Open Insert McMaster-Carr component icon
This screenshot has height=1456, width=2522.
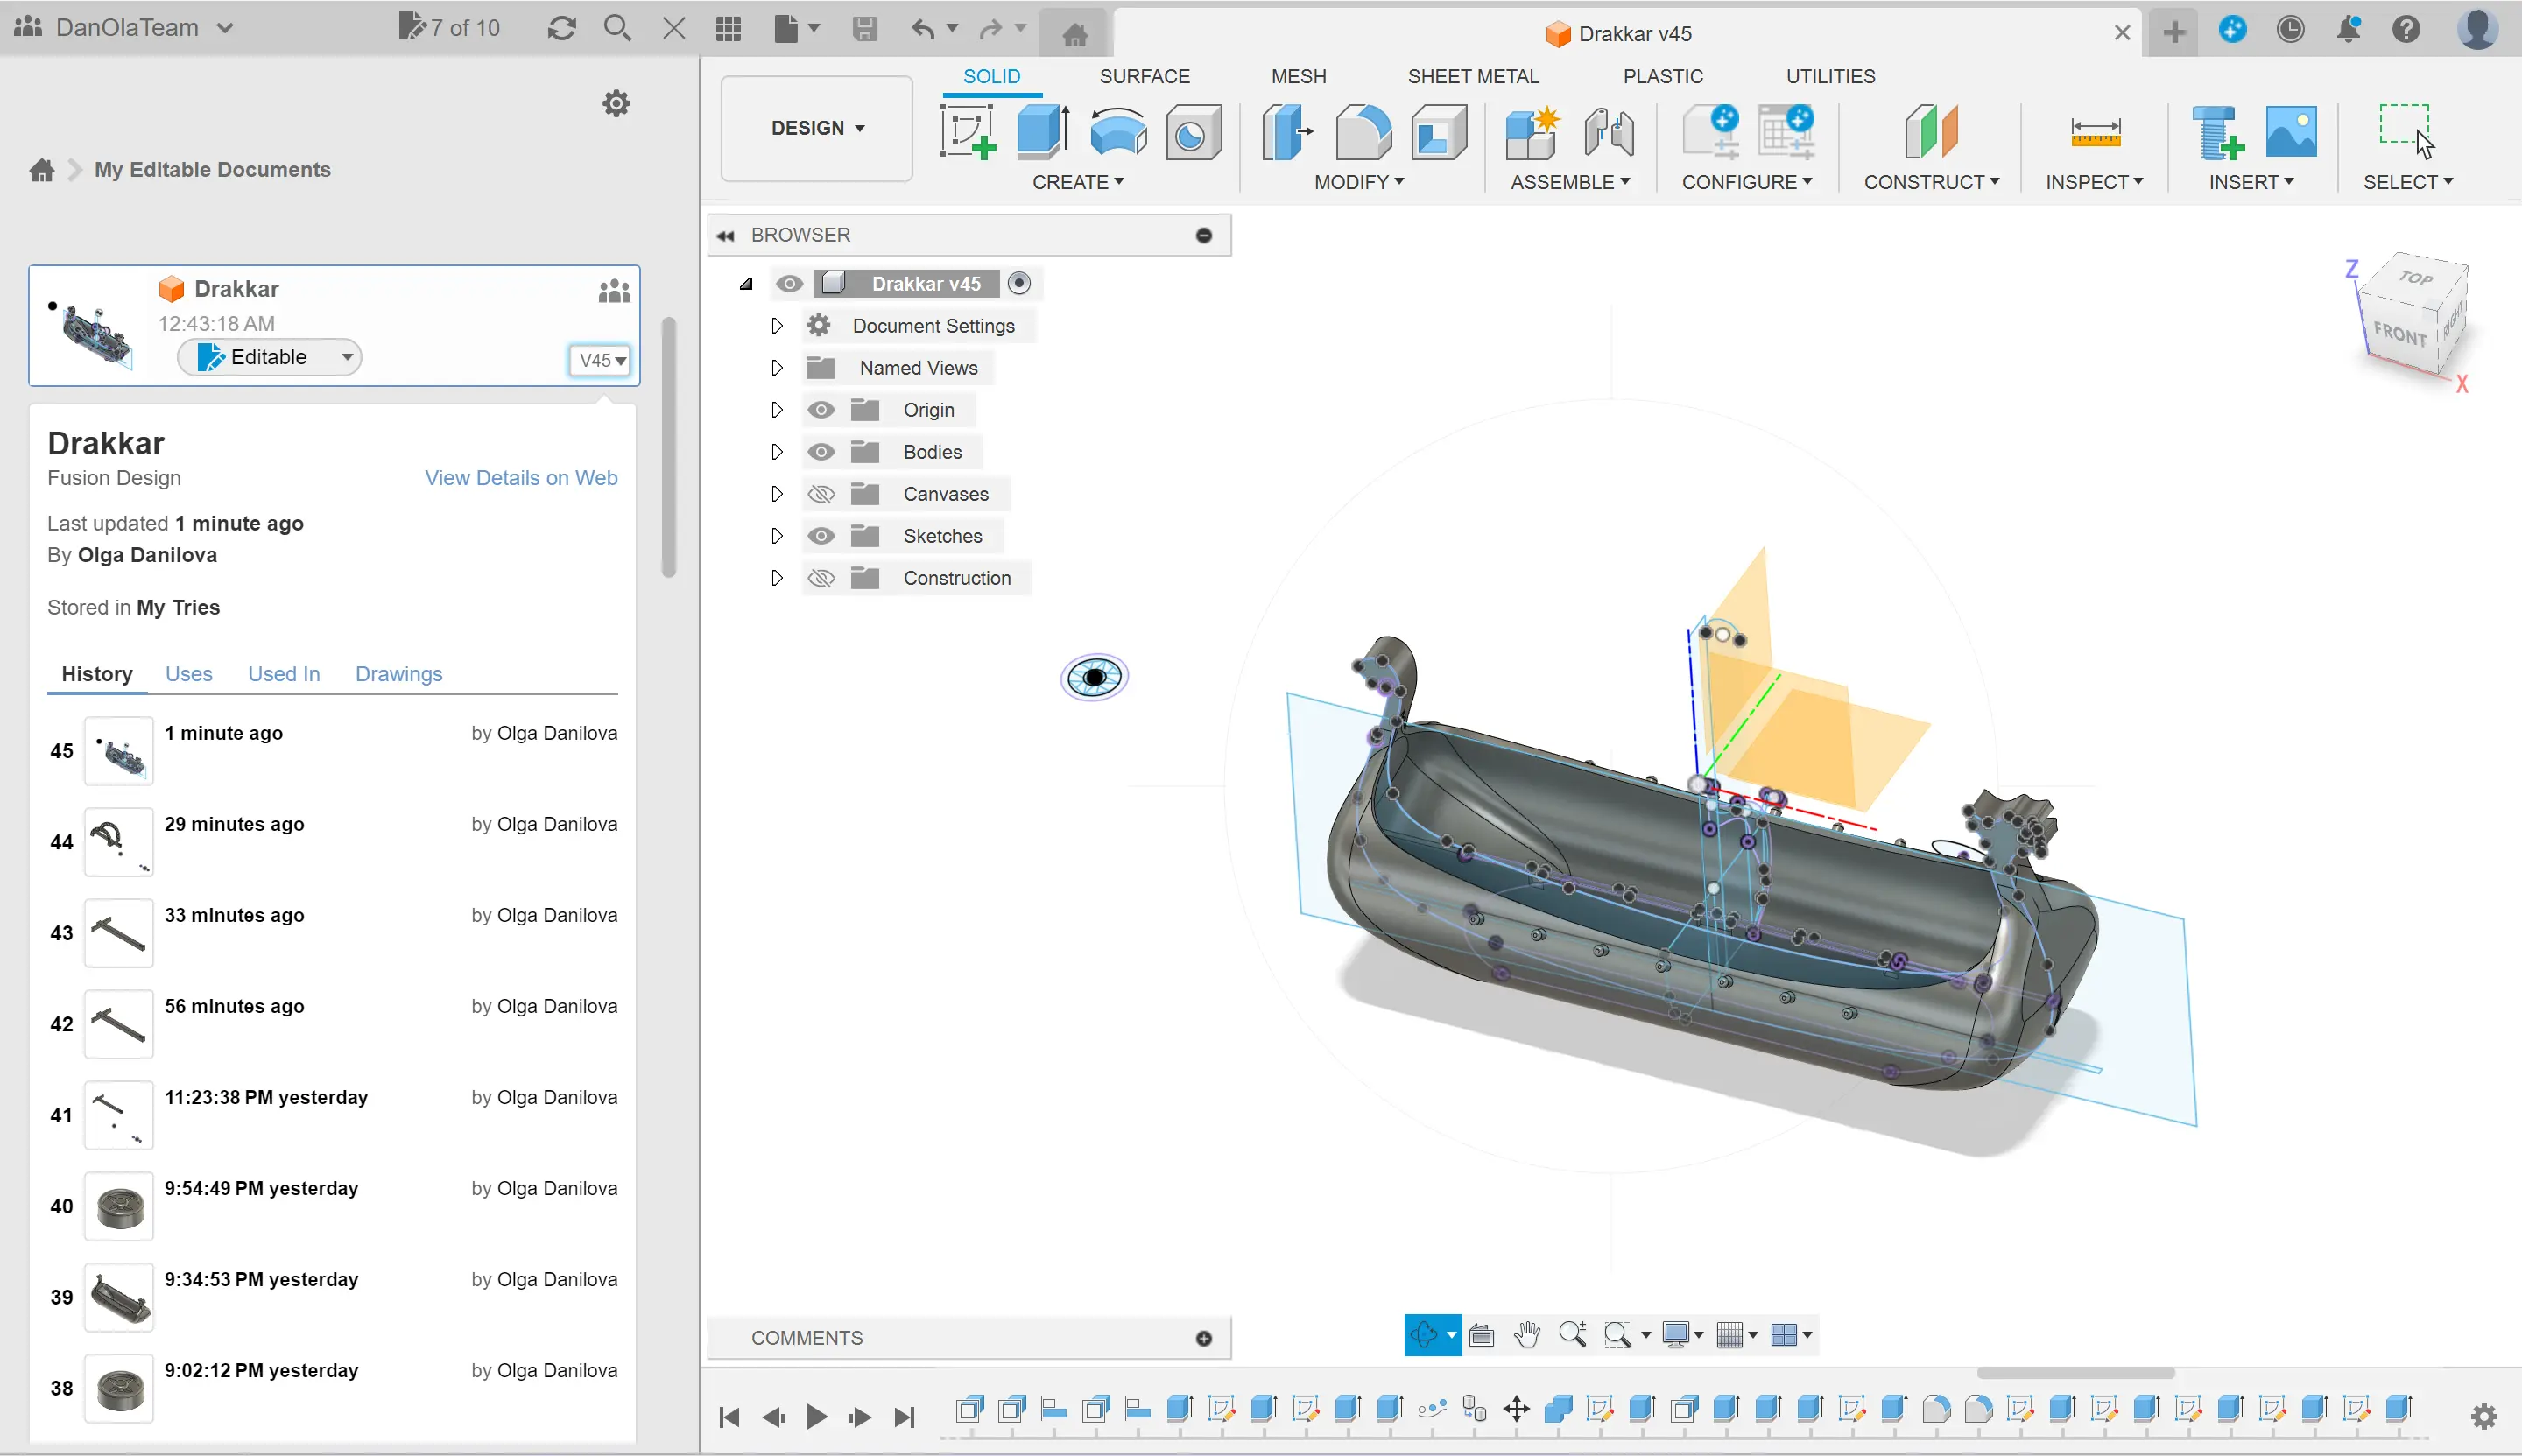[x=2217, y=132]
